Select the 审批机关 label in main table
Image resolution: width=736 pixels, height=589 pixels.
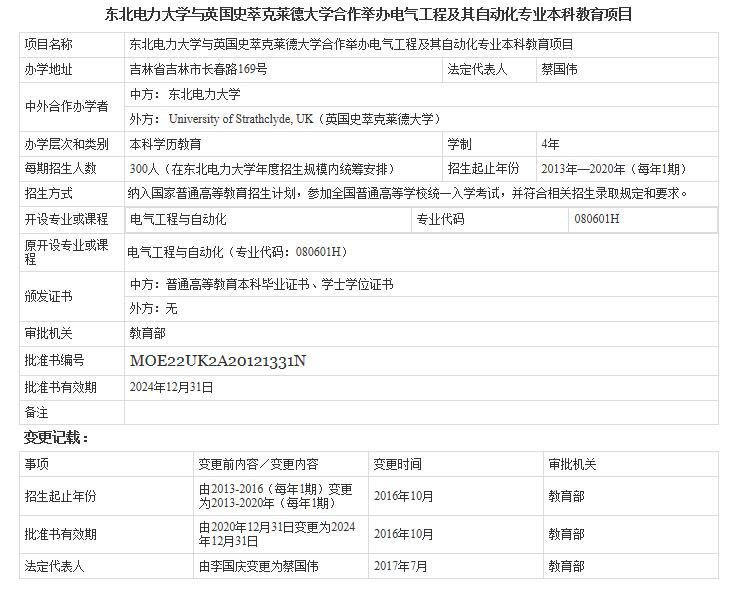click(x=48, y=334)
